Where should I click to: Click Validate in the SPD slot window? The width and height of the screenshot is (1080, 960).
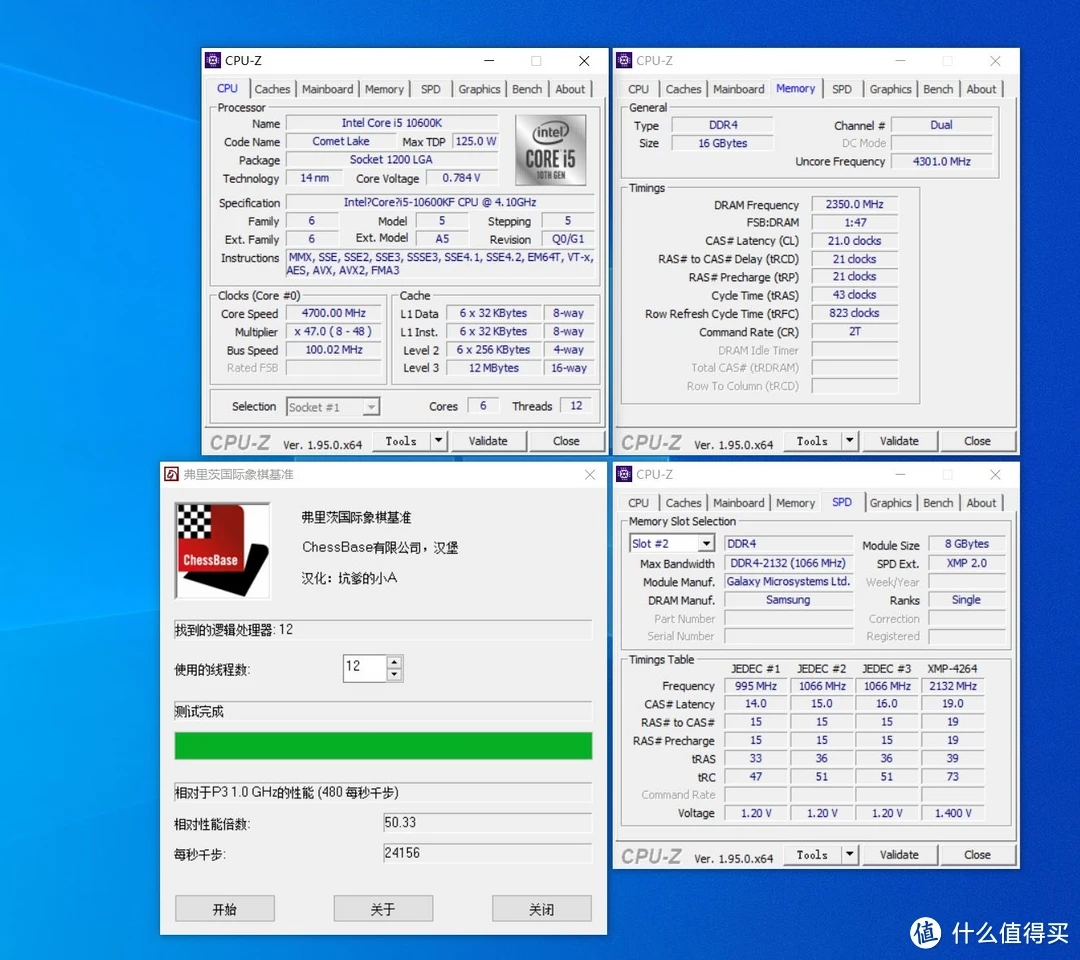(899, 855)
